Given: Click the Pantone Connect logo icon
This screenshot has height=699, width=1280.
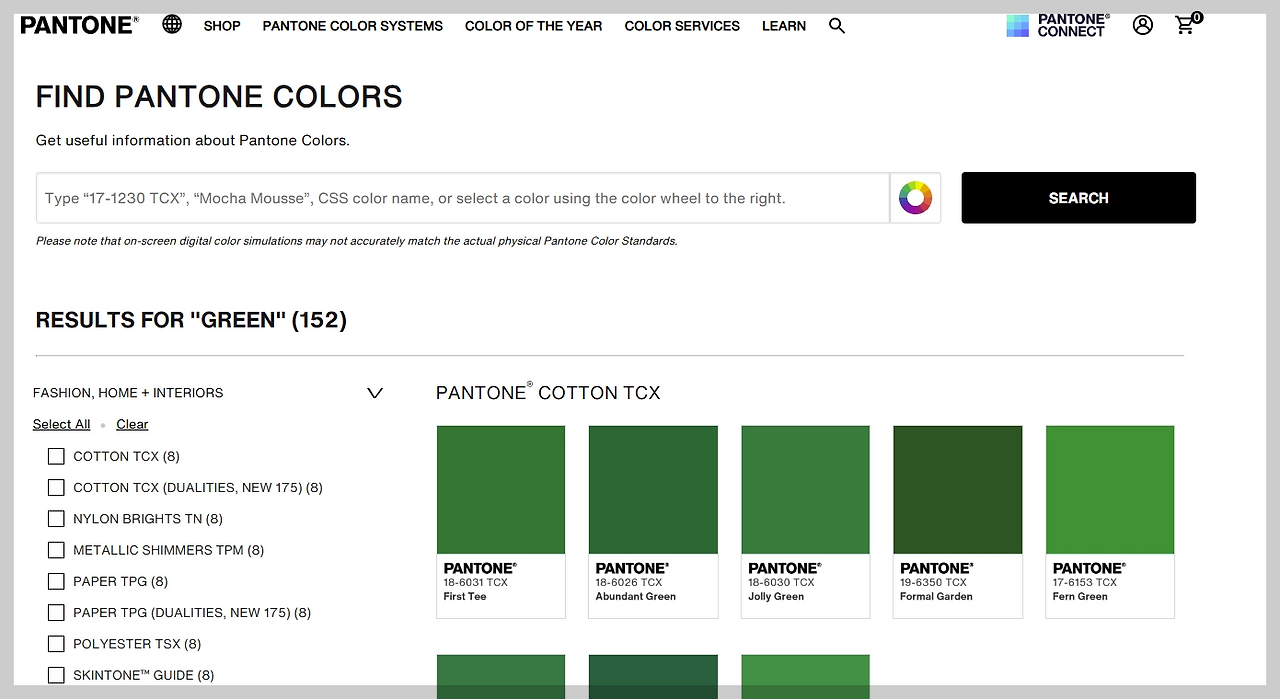Looking at the screenshot, I should tap(1018, 26).
